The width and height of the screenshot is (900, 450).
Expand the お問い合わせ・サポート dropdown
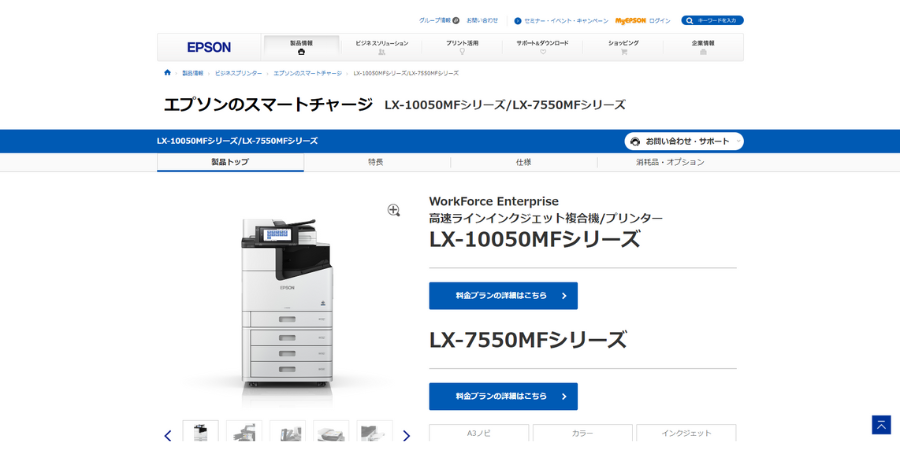(684, 141)
